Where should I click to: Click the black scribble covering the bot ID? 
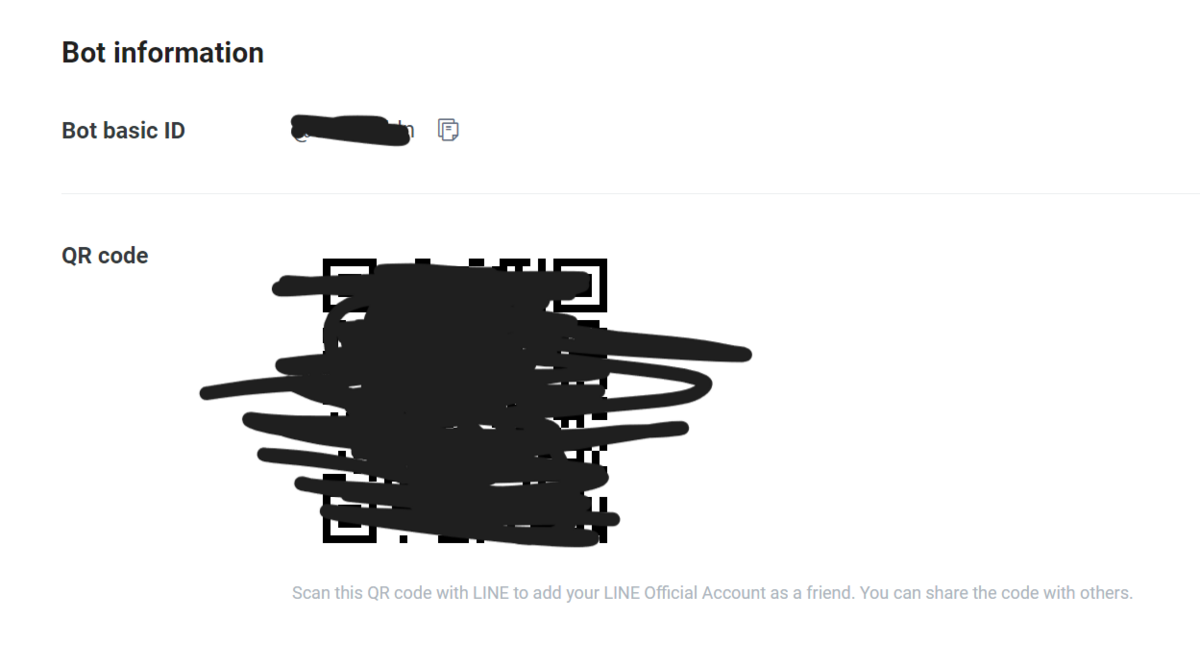pyautogui.click(x=352, y=131)
